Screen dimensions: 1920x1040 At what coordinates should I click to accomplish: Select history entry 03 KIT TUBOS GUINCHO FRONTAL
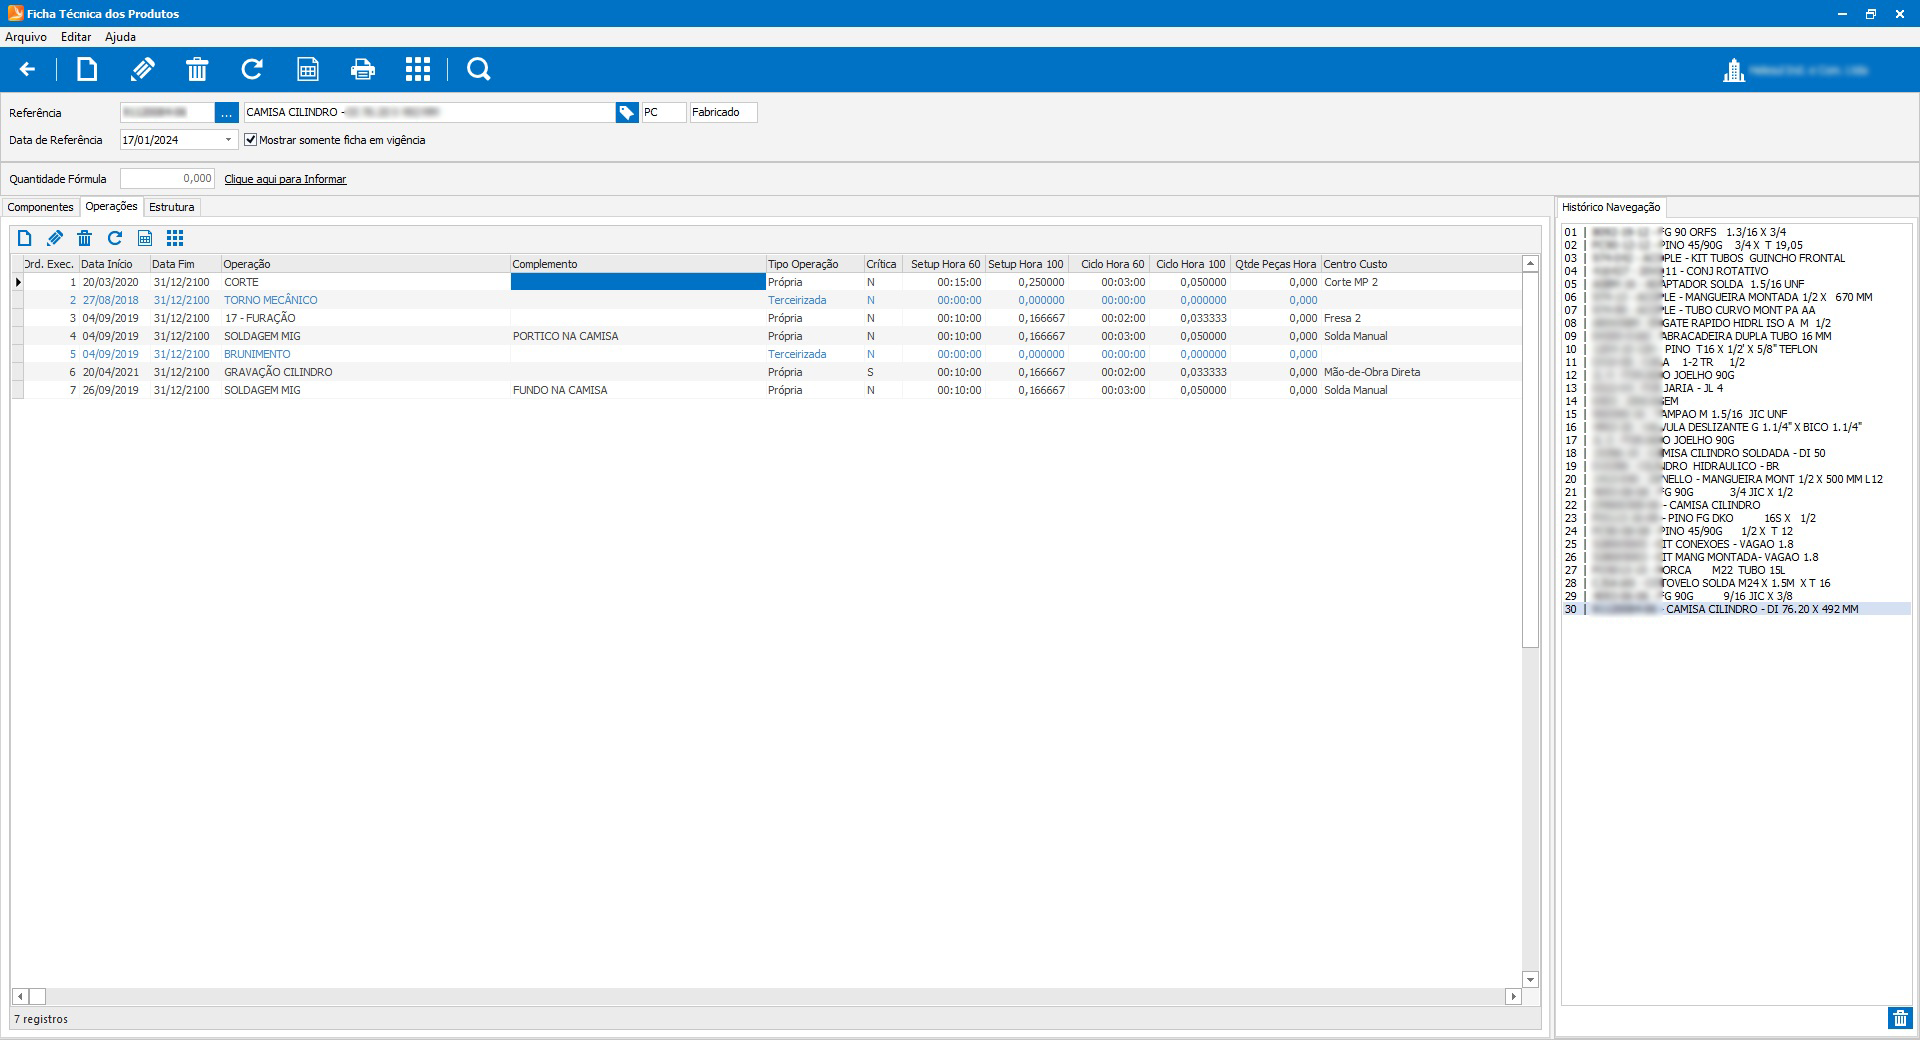click(x=1736, y=258)
